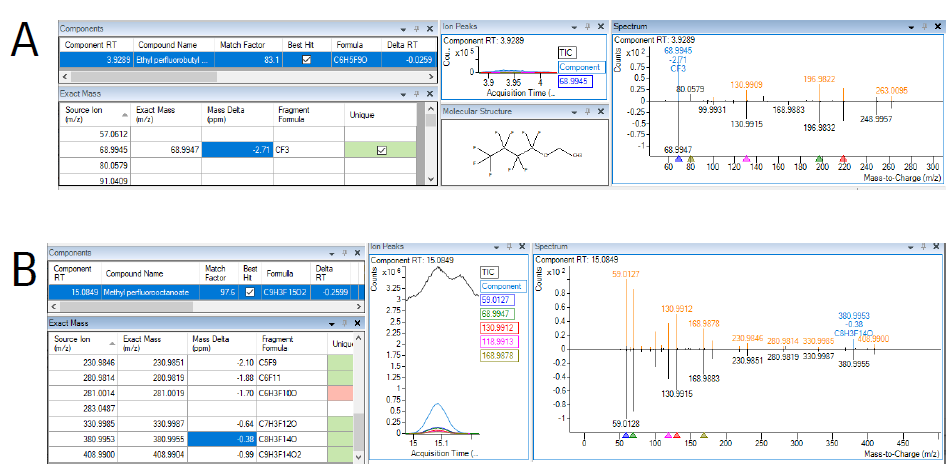The height and width of the screenshot is (468, 951).
Task: Toggle Unique checkbox in the CF3 row
Action: [x=381, y=150]
